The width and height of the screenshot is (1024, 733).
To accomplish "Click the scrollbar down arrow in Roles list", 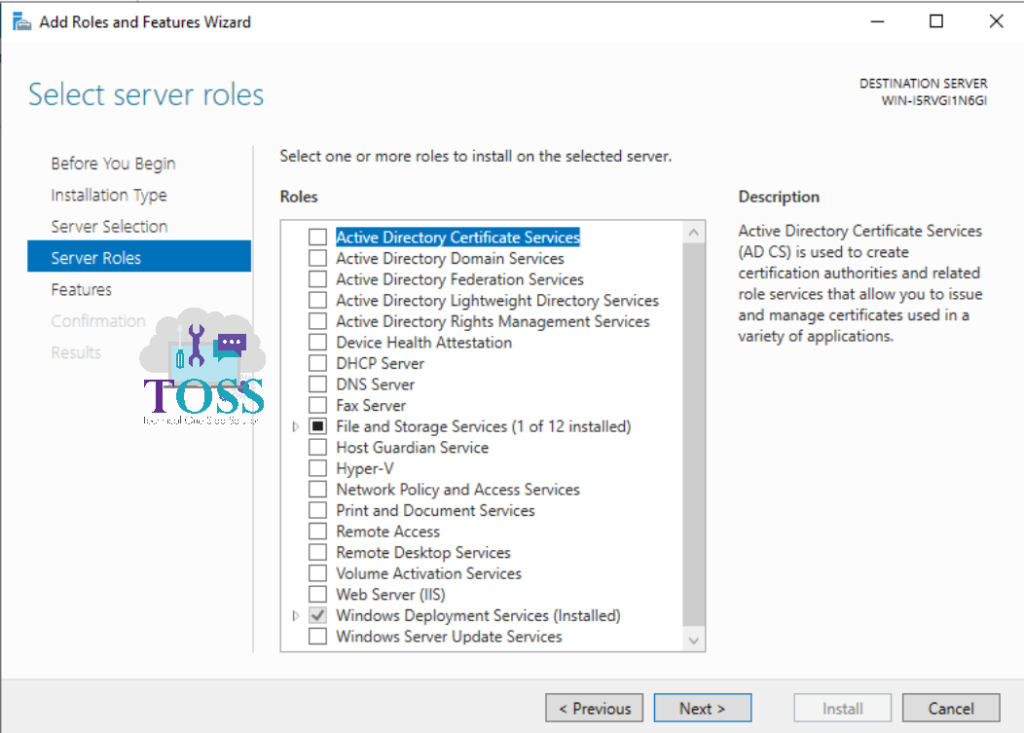I will tap(693, 641).
